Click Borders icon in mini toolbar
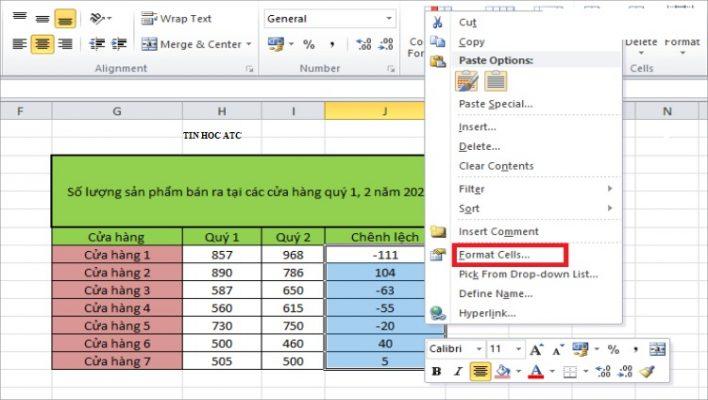 pyautogui.click(x=570, y=372)
